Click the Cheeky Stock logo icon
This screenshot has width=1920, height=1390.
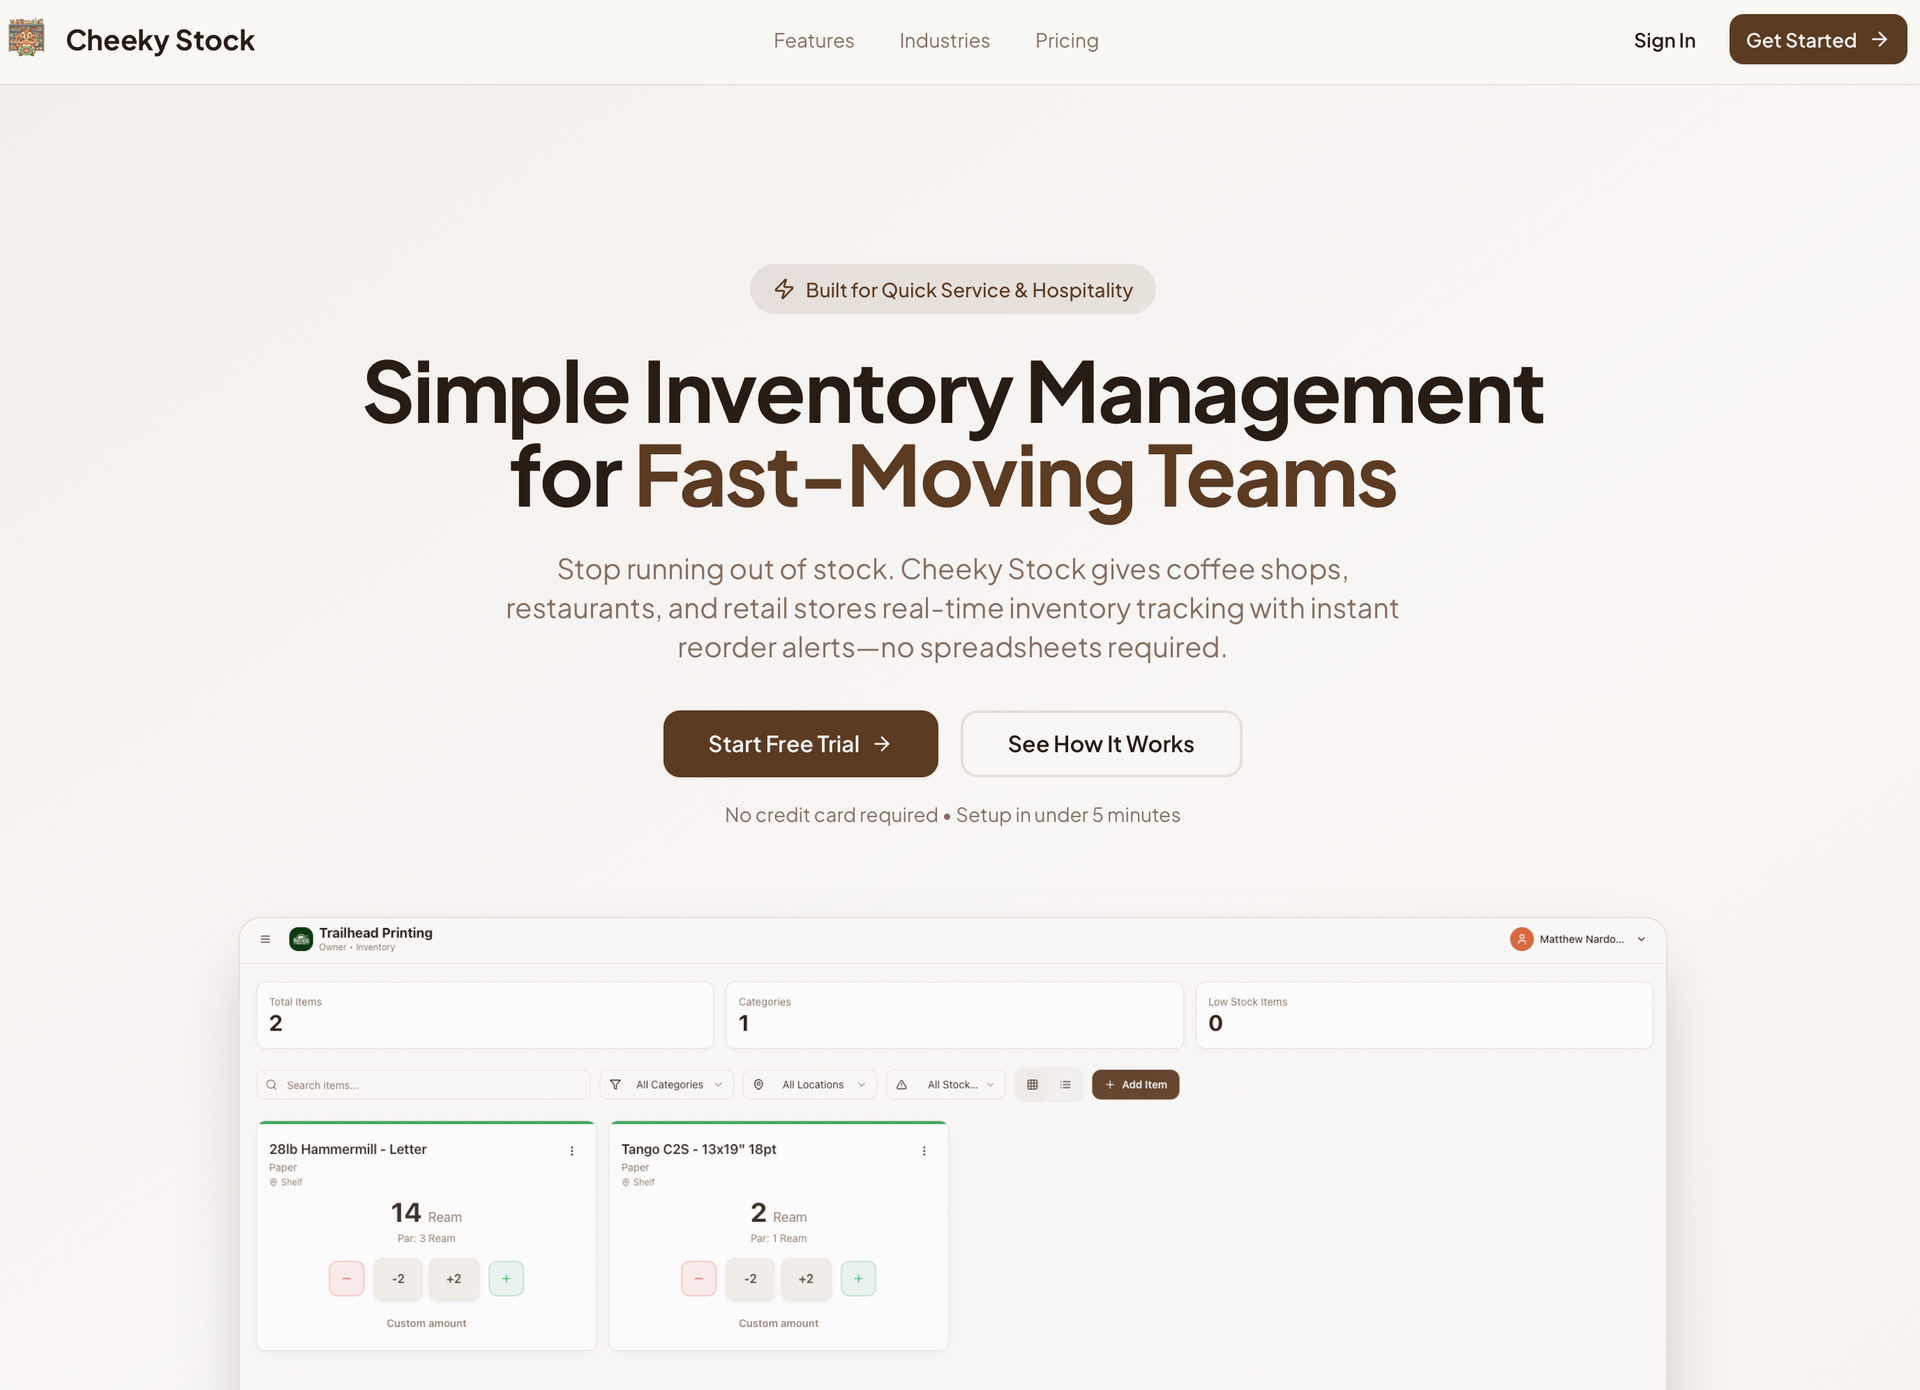[26, 38]
